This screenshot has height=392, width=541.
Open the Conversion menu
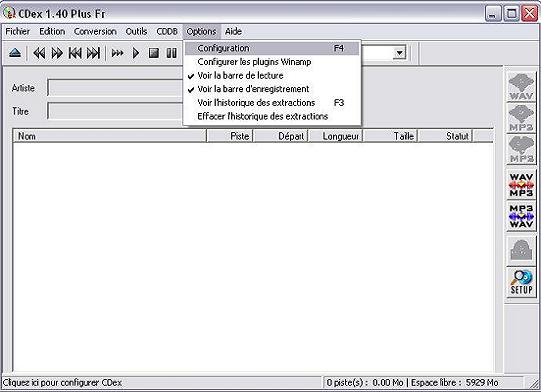pyautogui.click(x=95, y=31)
